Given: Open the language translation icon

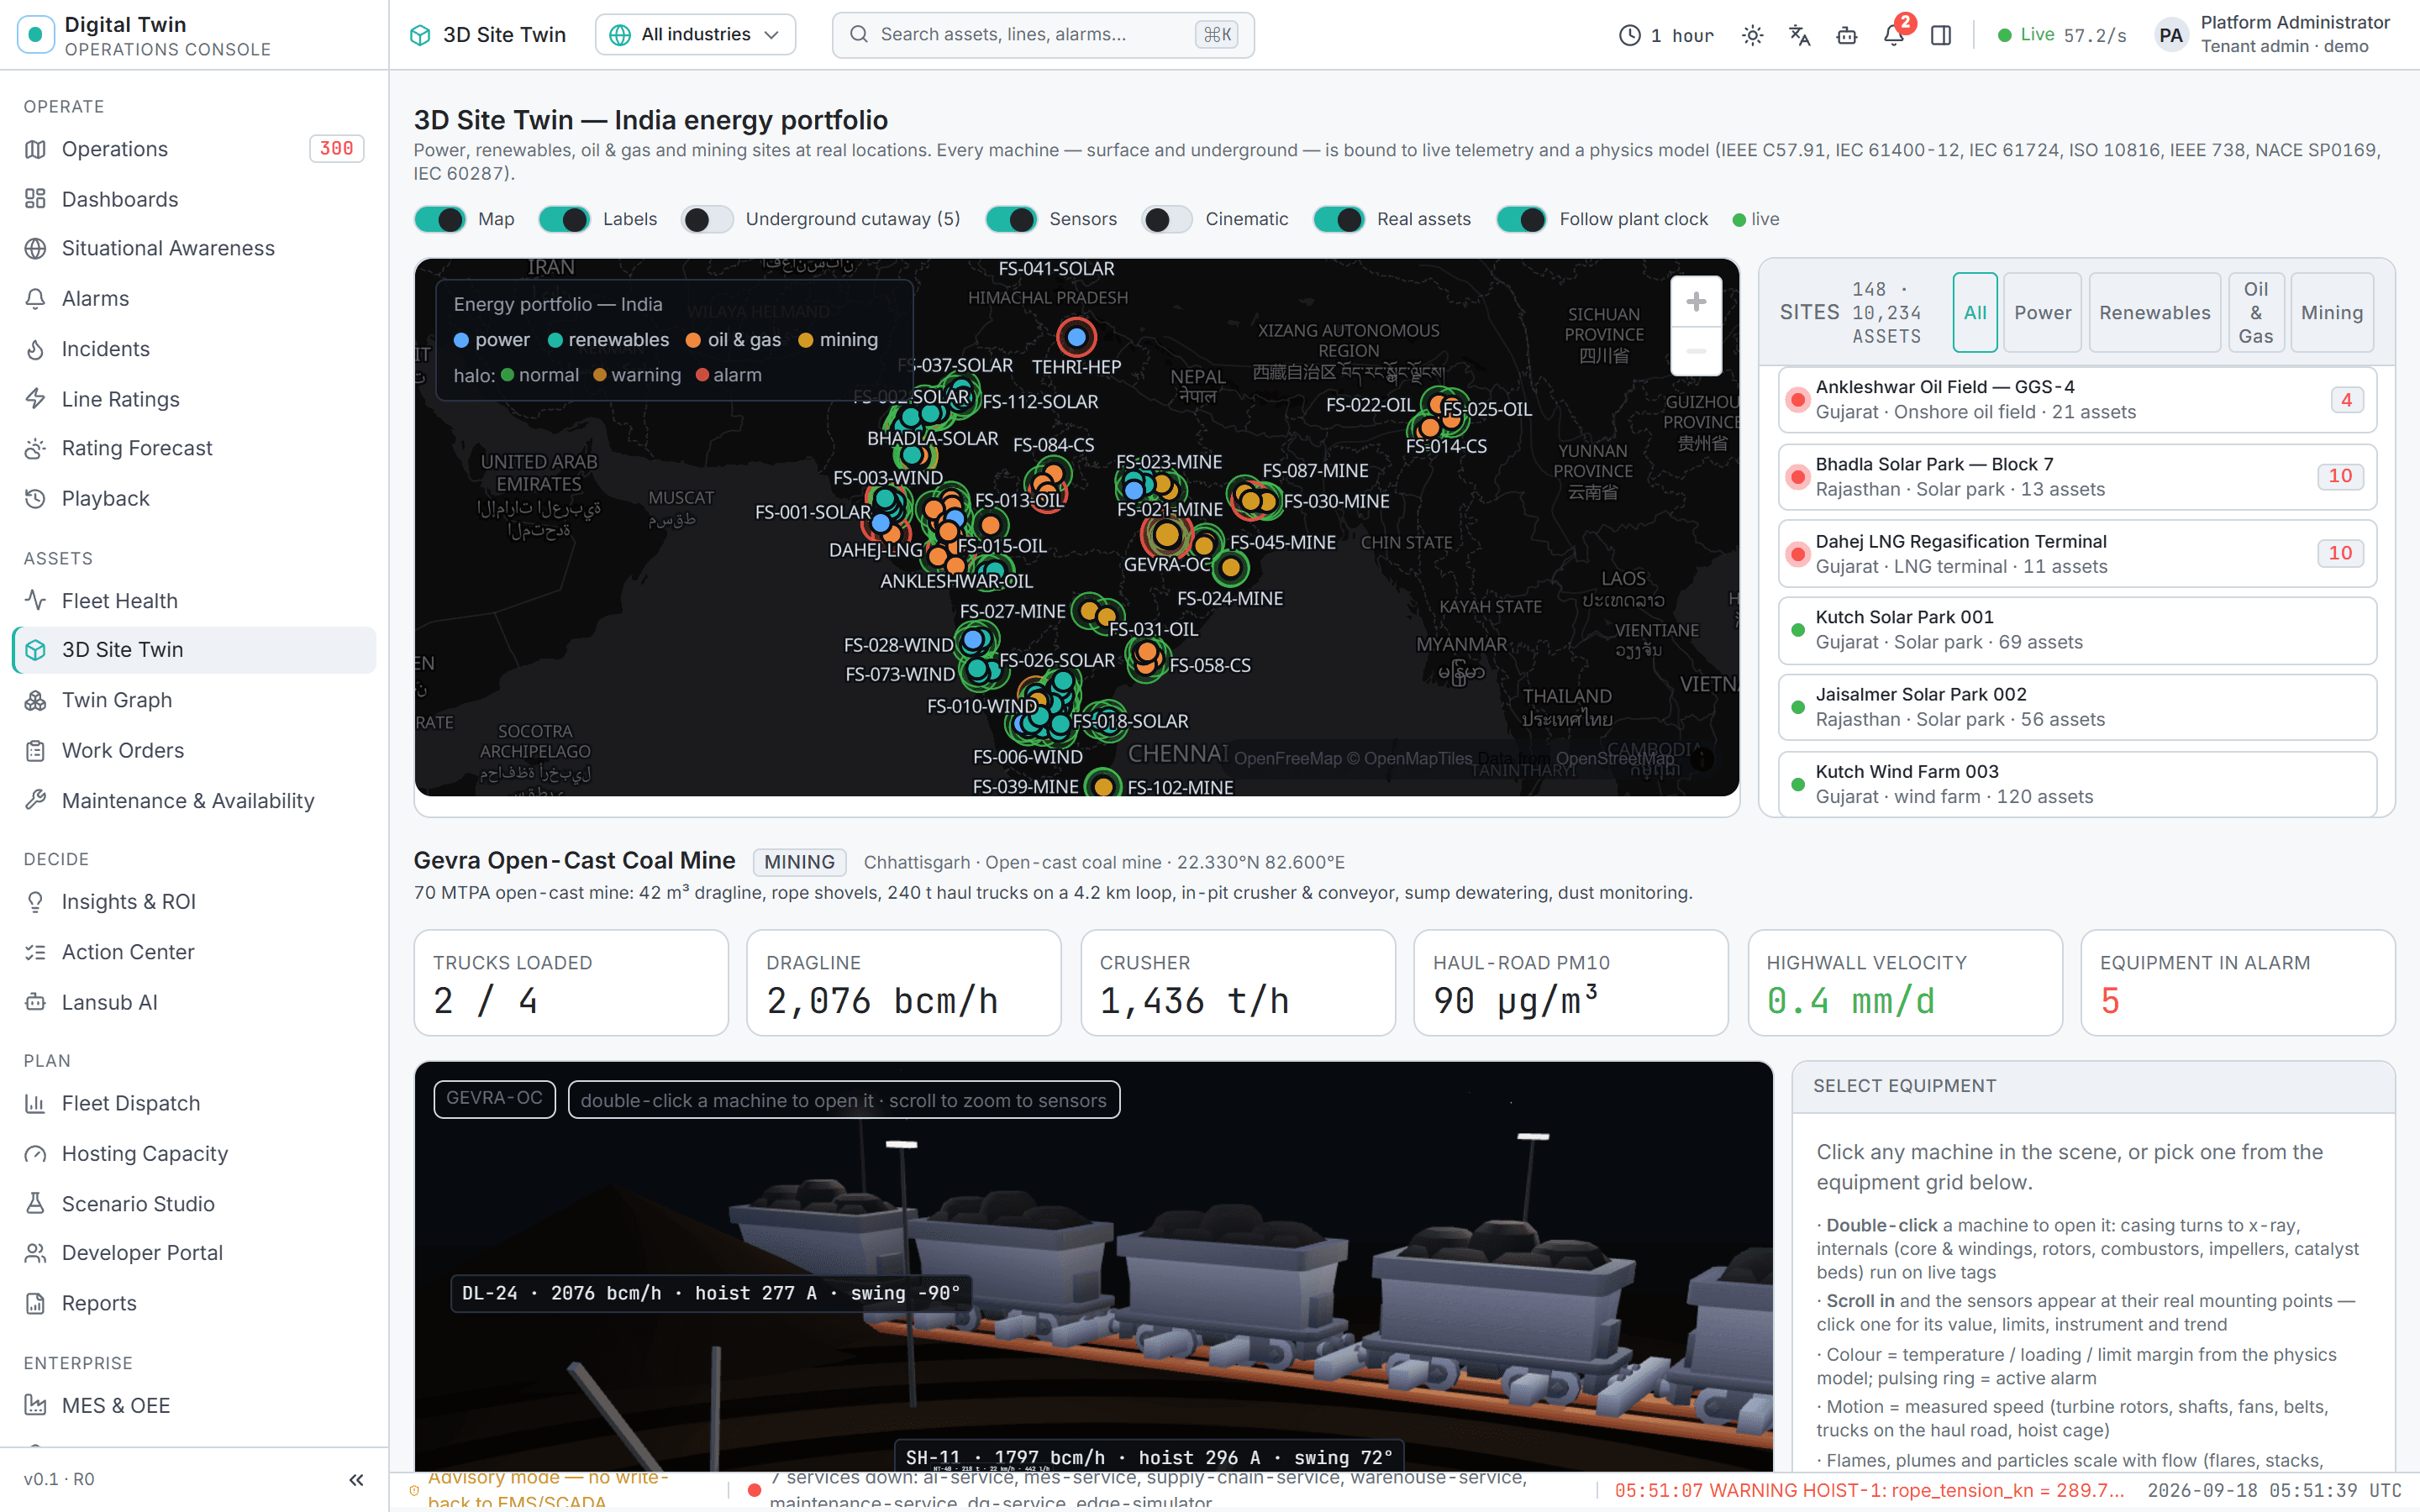Looking at the screenshot, I should click(1799, 35).
